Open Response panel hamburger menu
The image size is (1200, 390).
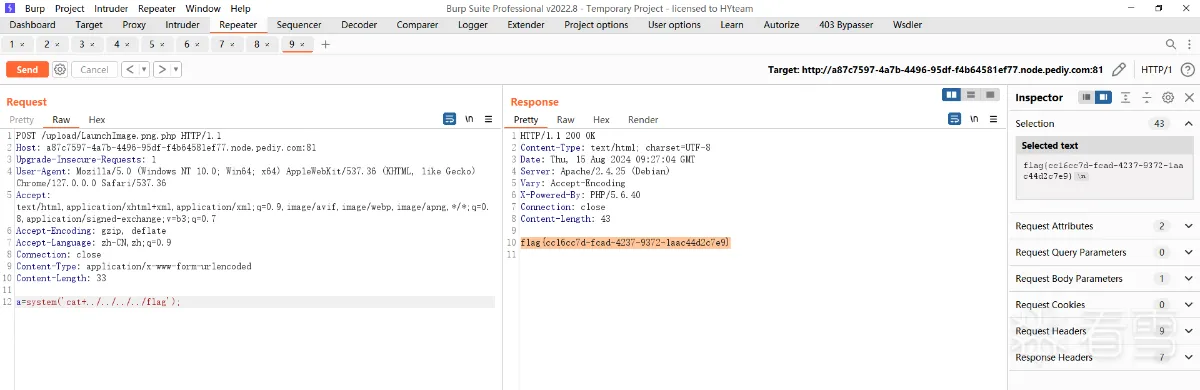tap(992, 119)
